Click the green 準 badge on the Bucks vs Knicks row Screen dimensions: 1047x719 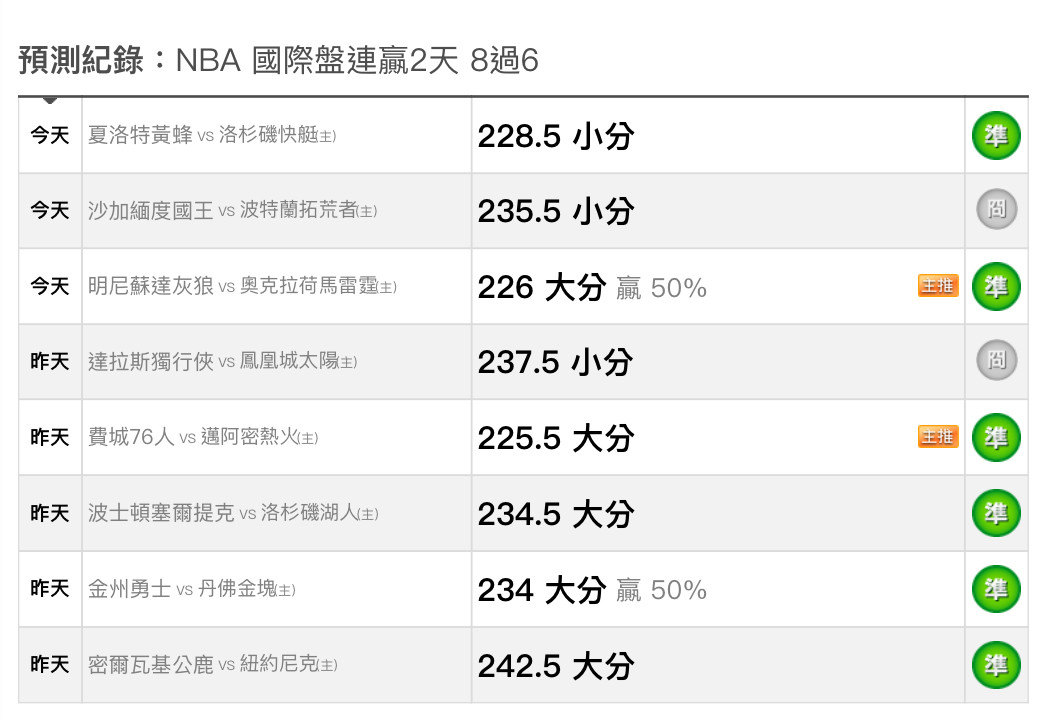[x=996, y=664]
